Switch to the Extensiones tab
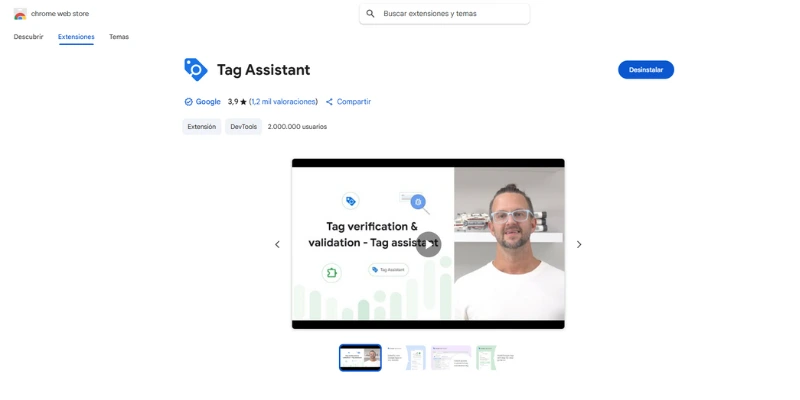This screenshot has width=800, height=400. [x=76, y=37]
